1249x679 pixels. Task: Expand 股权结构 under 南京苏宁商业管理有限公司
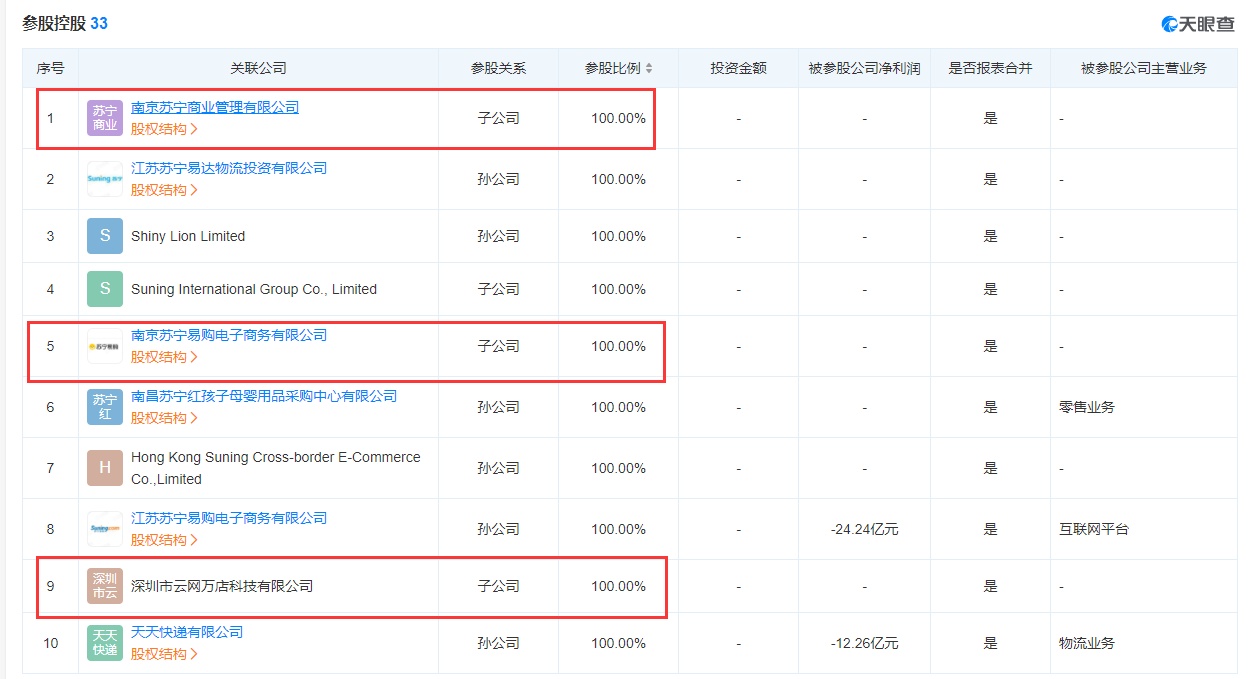[164, 129]
